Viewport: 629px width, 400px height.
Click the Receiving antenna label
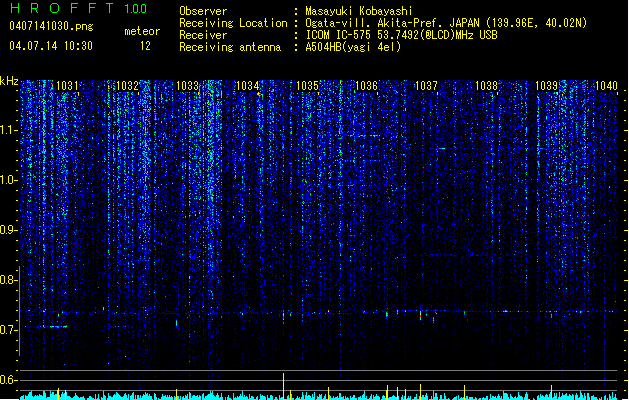point(230,47)
